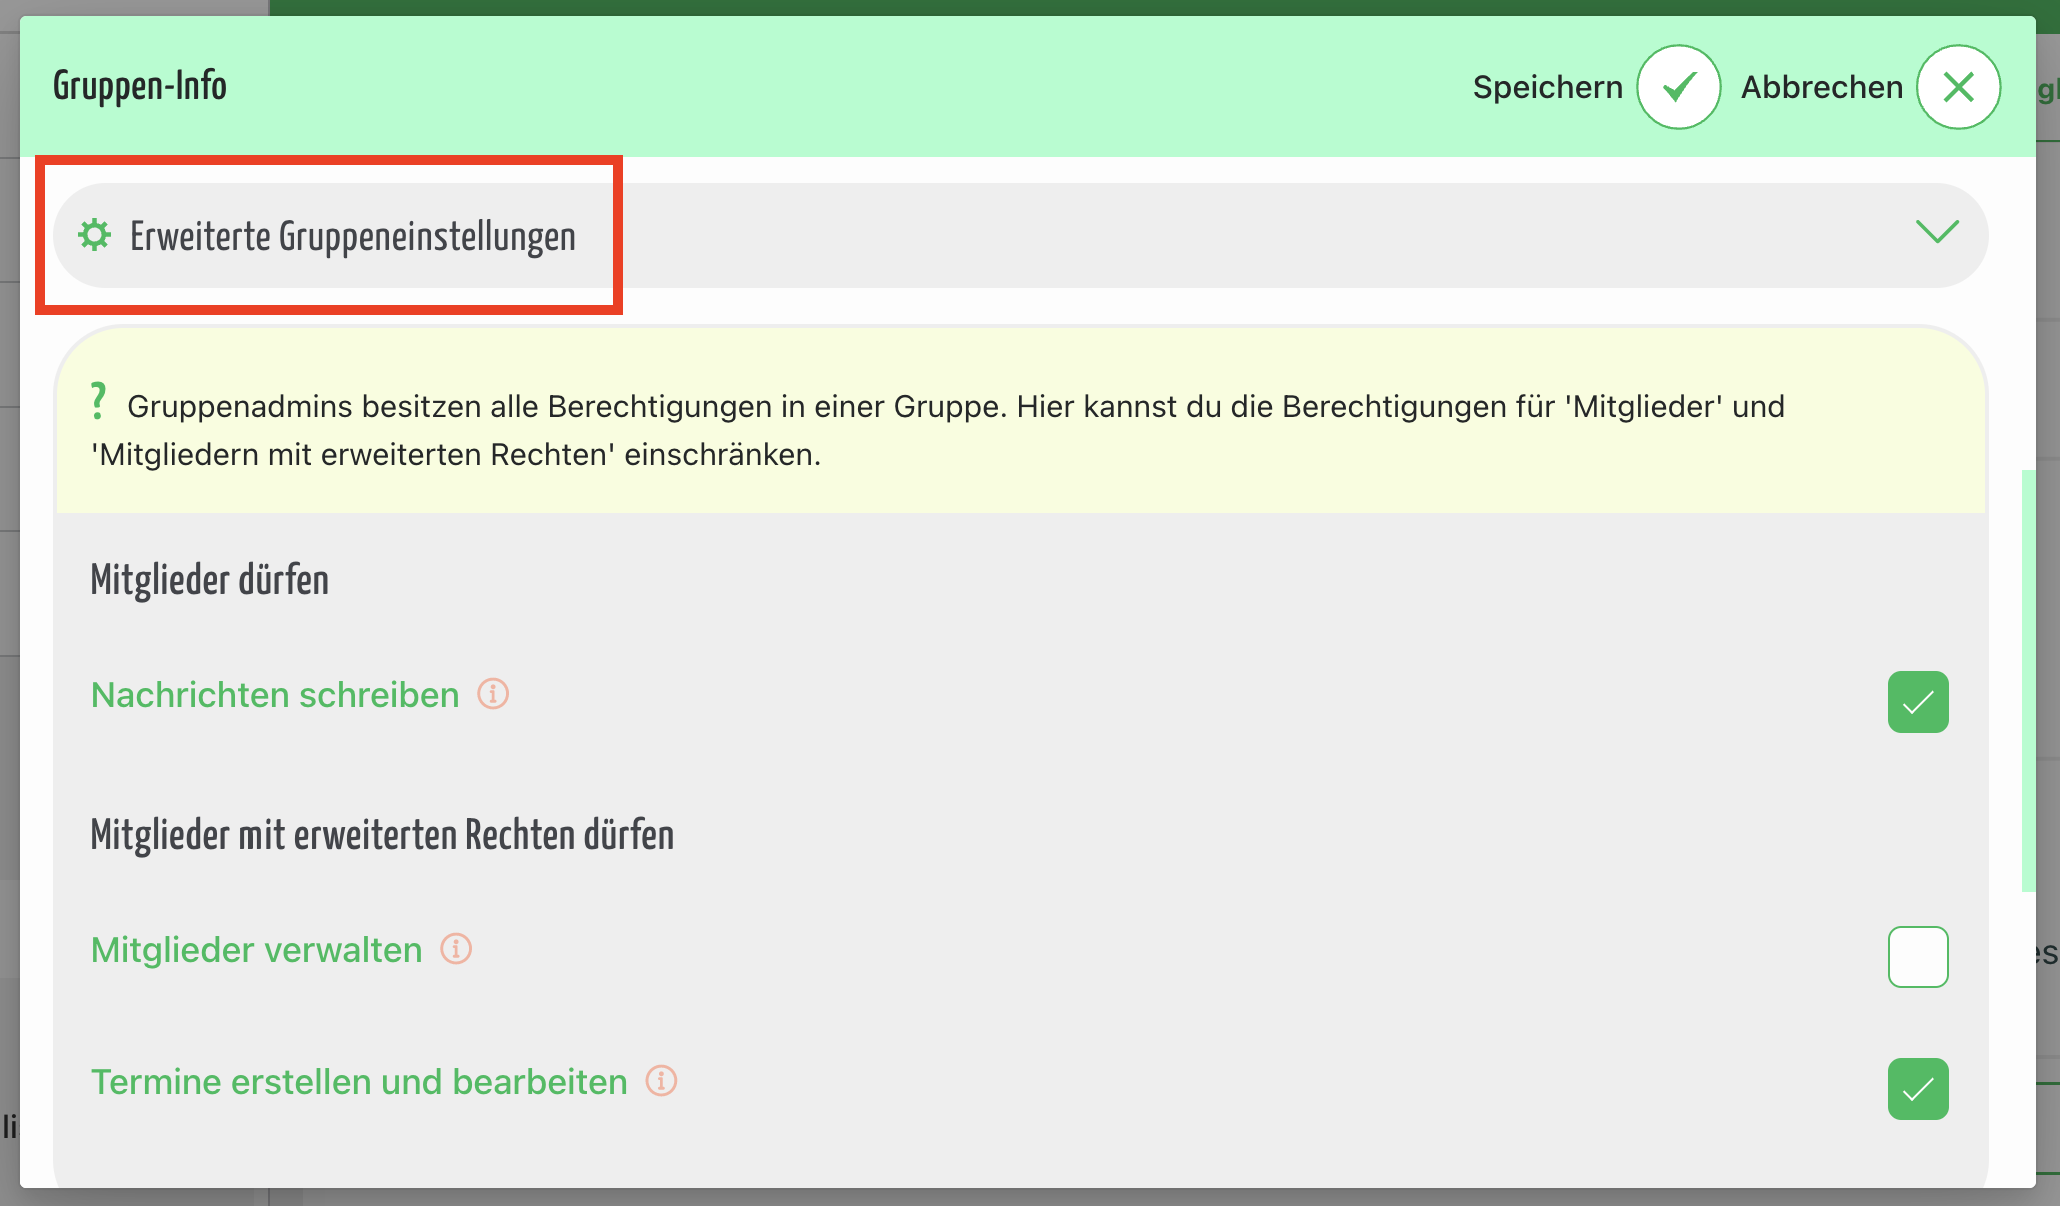Click the Speichern label
Image resolution: width=2060 pixels, height=1206 pixels.
tap(1548, 88)
